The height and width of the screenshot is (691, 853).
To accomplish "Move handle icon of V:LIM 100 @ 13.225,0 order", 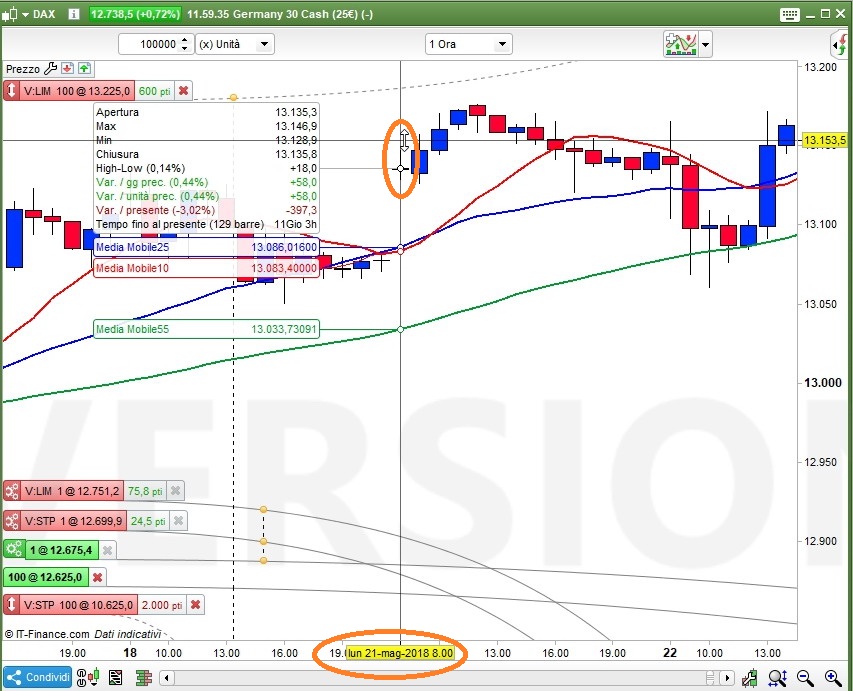I will point(11,91).
